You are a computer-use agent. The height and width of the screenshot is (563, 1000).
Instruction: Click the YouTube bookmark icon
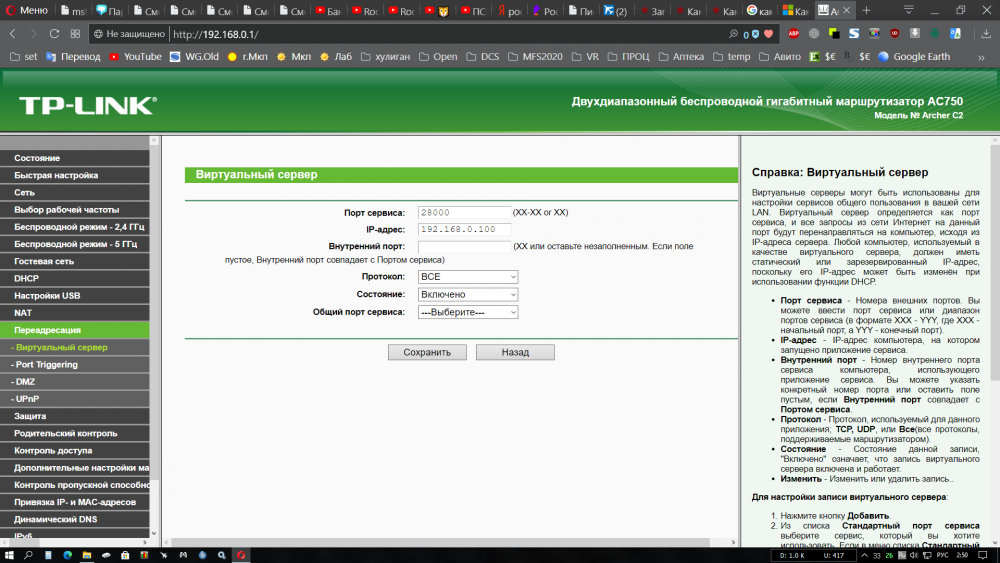114,57
